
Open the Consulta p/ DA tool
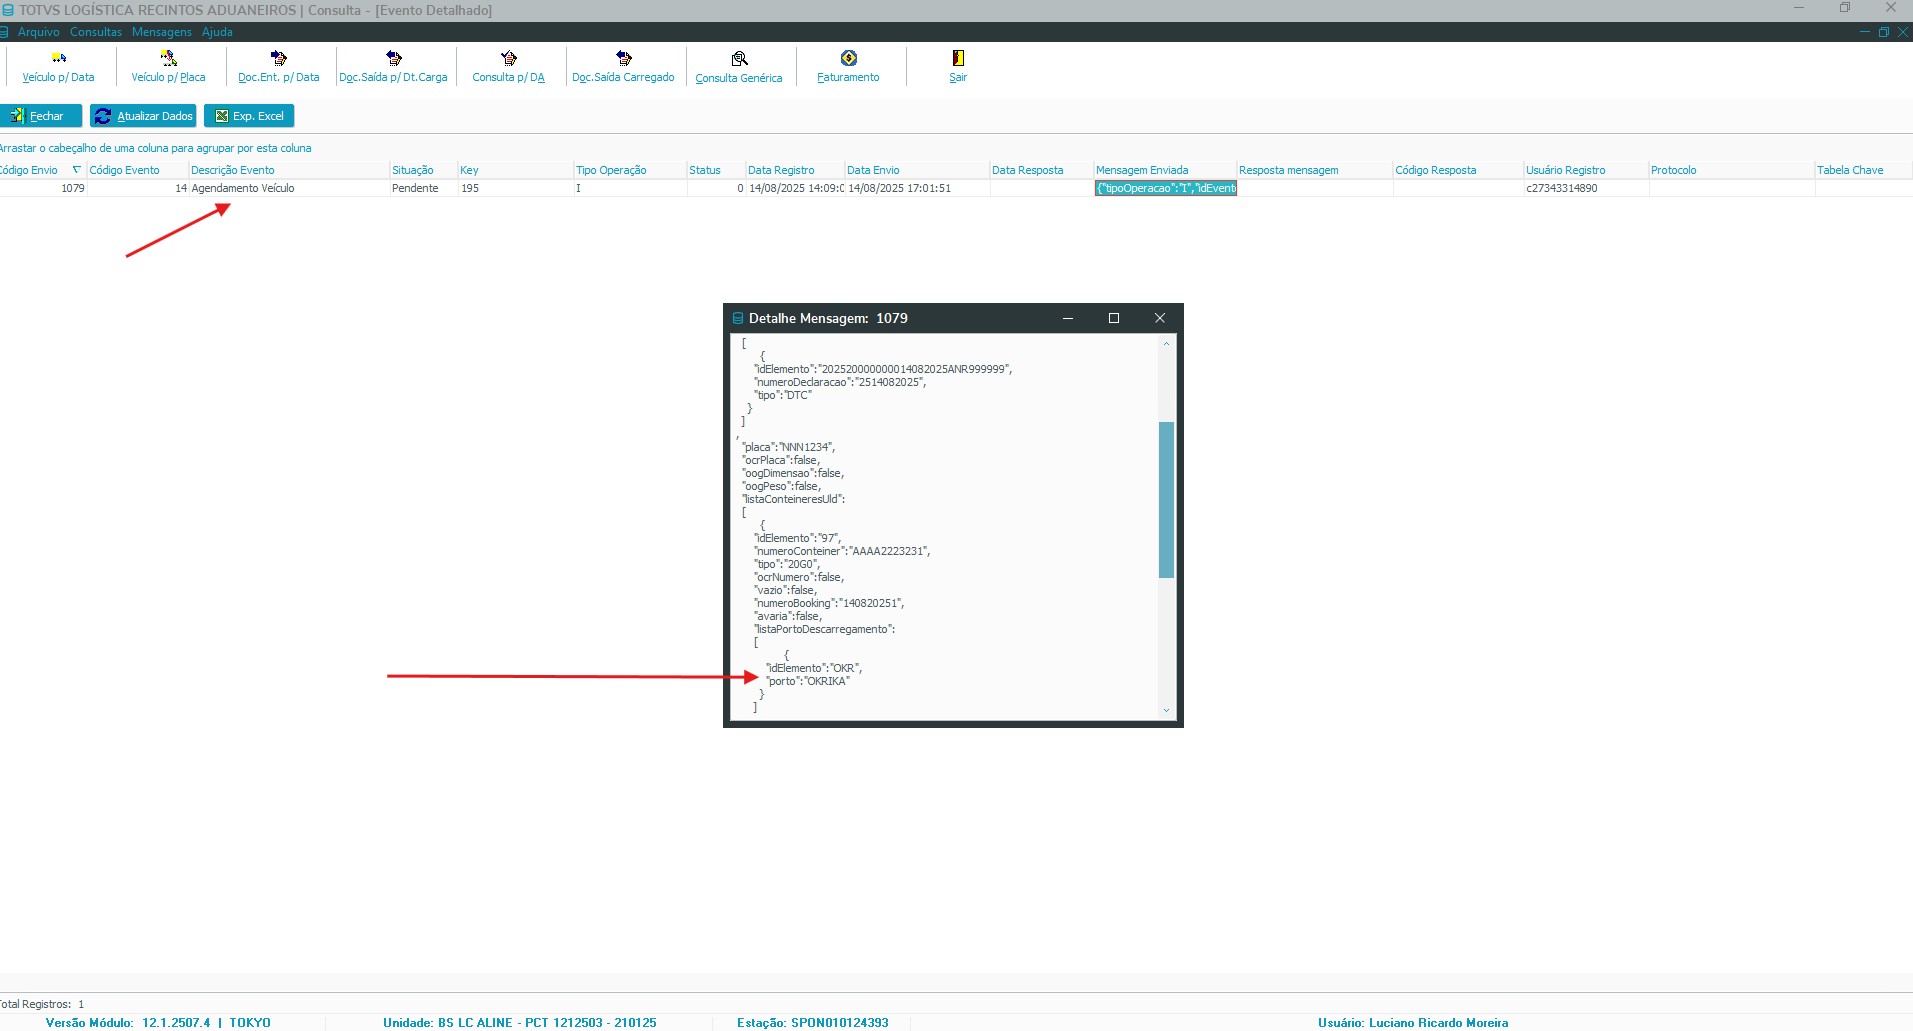click(509, 67)
